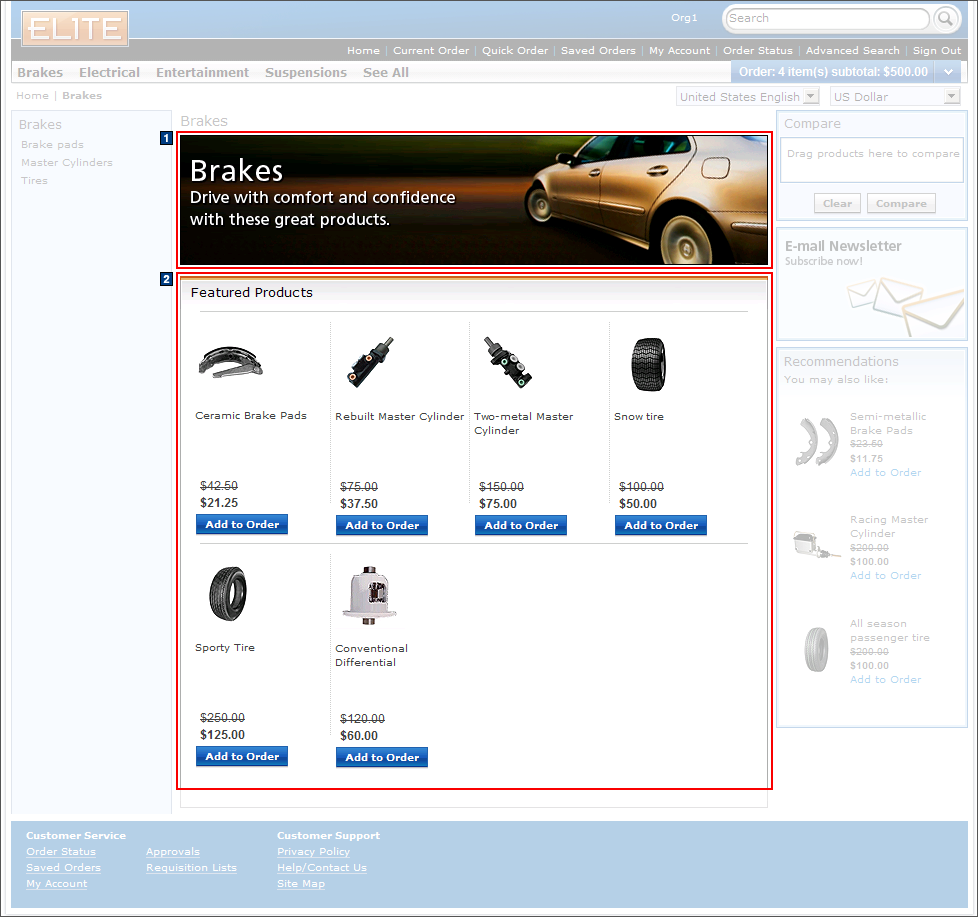Open the Site Map footer link
978x917 pixels.
[x=300, y=884]
